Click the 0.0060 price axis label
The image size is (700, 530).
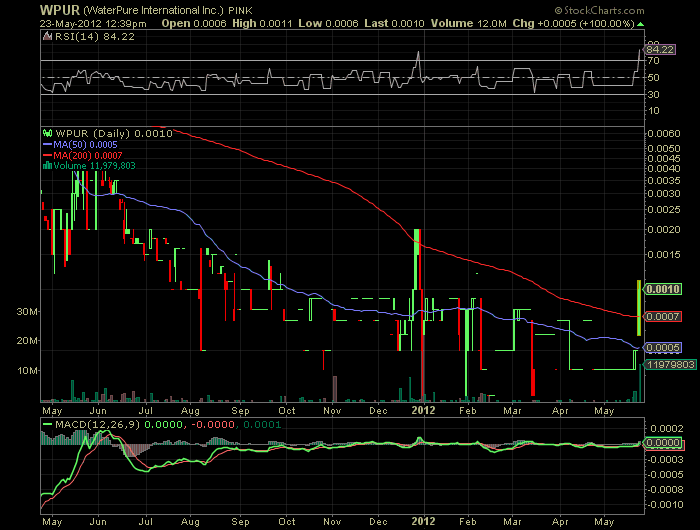[x=663, y=134]
